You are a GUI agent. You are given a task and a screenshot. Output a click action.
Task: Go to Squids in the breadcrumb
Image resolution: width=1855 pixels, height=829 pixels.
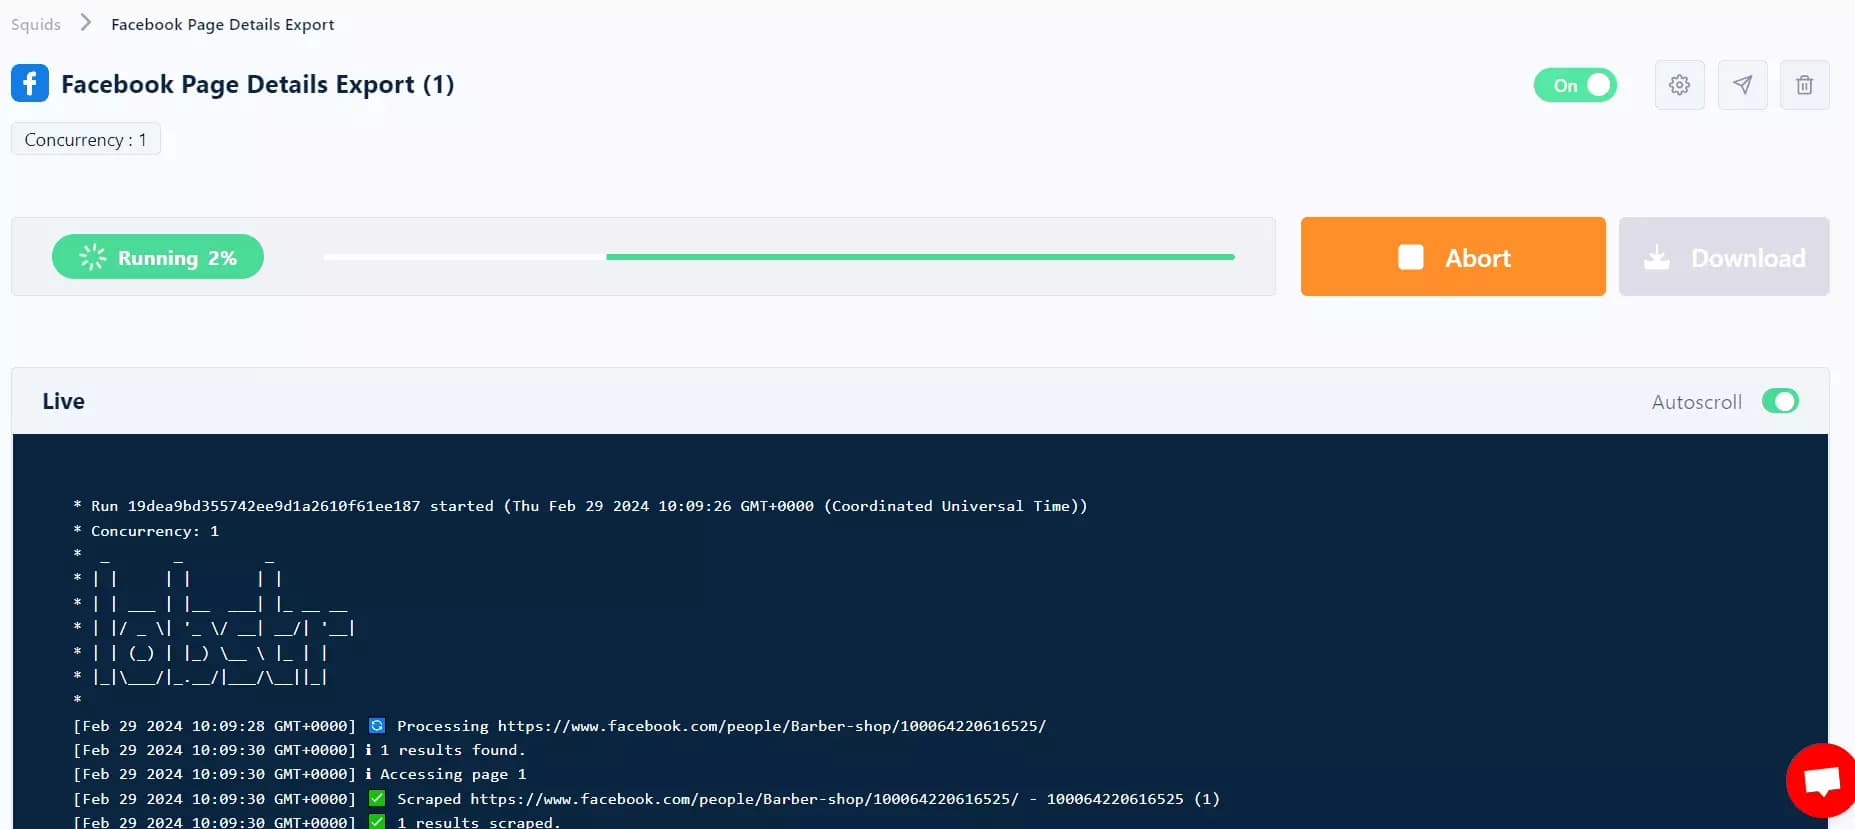coord(36,24)
